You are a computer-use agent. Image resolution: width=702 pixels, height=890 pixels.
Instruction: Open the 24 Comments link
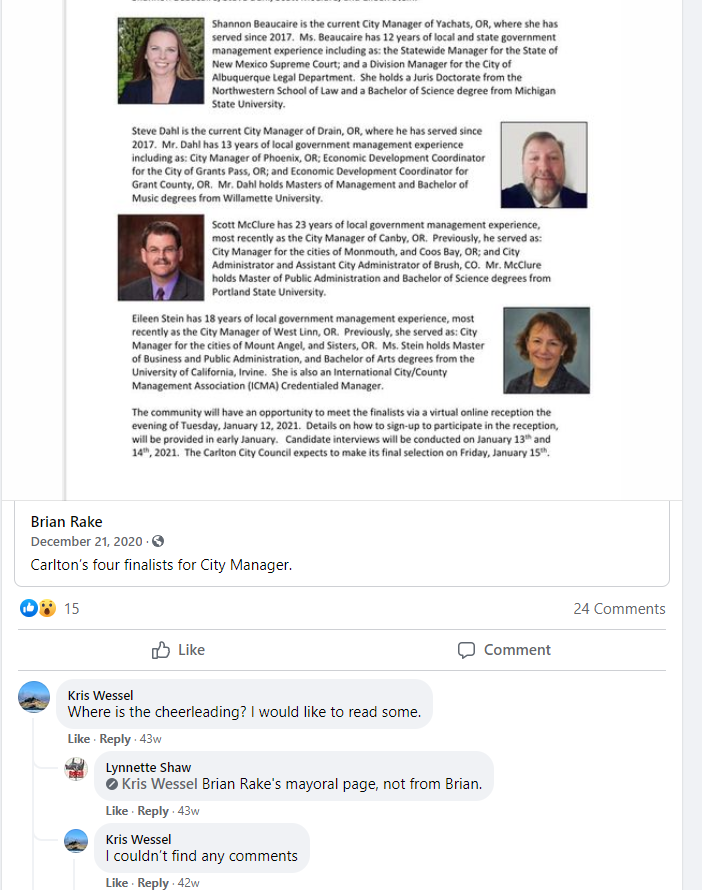tap(619, 608)
